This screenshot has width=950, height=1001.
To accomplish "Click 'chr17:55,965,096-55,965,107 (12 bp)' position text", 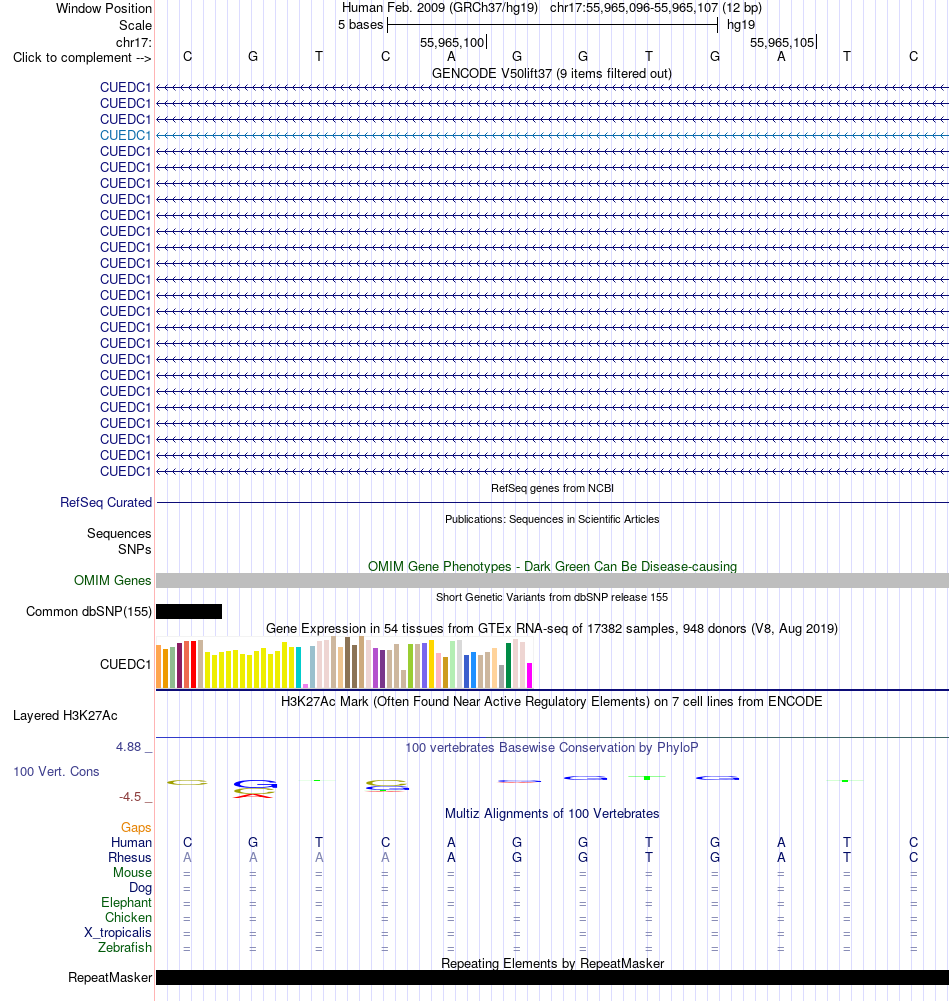I will [x=656, y=8].
